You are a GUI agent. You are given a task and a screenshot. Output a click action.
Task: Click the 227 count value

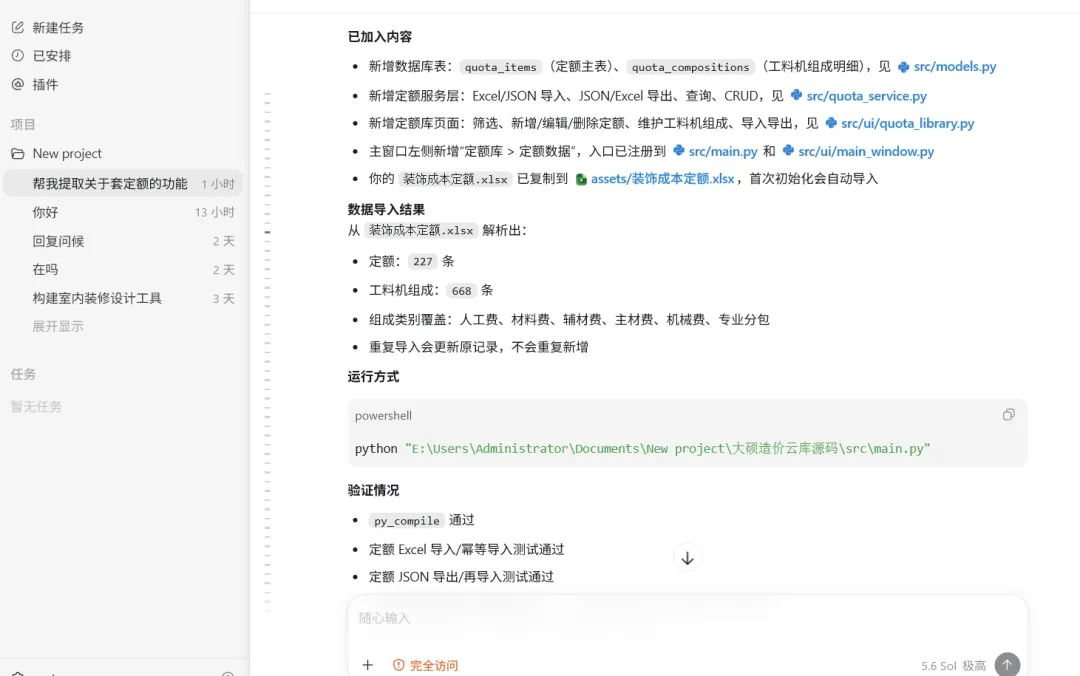(x=422, y=261)
